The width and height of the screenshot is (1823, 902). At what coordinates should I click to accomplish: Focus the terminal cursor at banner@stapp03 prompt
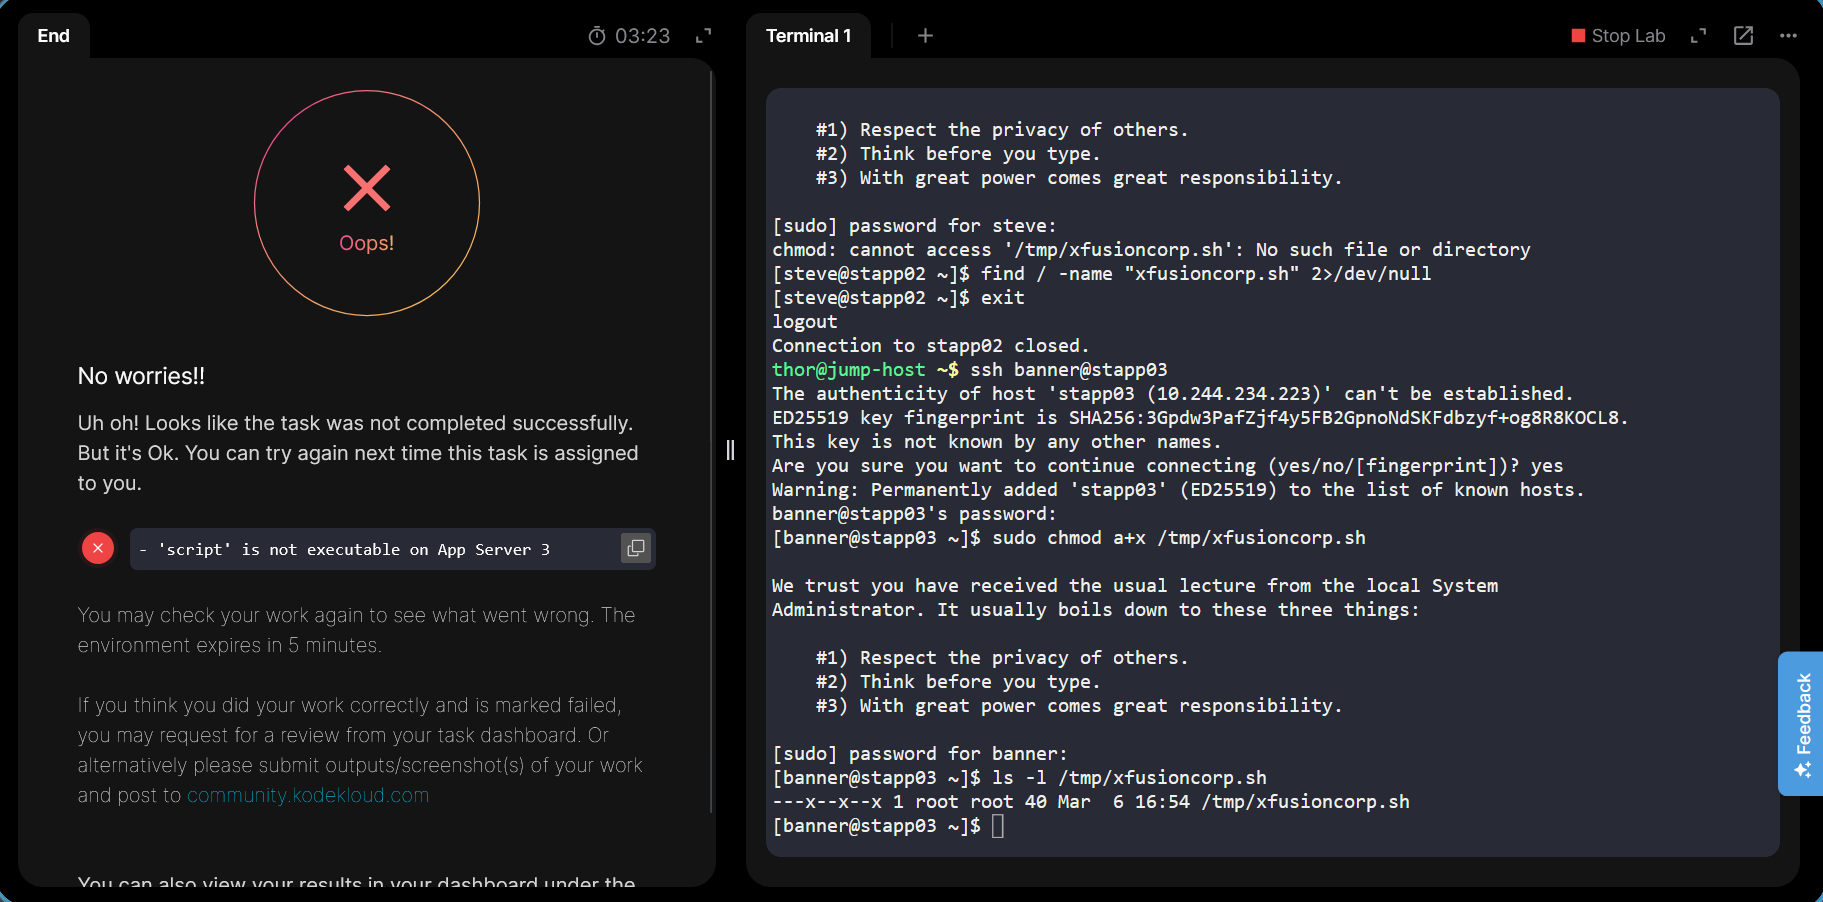click(997, 826)
